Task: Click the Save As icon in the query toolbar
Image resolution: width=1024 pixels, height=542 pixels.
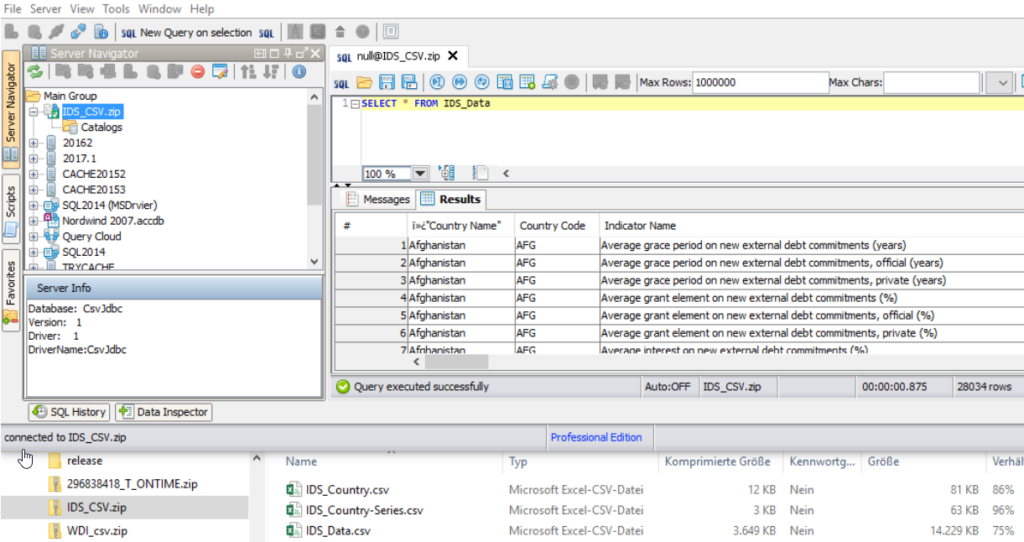Action: tap(409, 82)
